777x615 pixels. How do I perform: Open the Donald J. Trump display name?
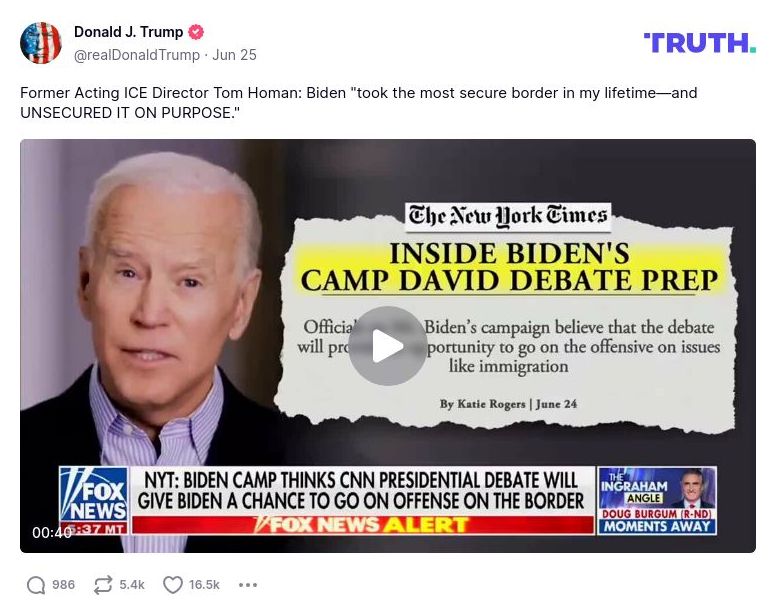coord(129,32)
